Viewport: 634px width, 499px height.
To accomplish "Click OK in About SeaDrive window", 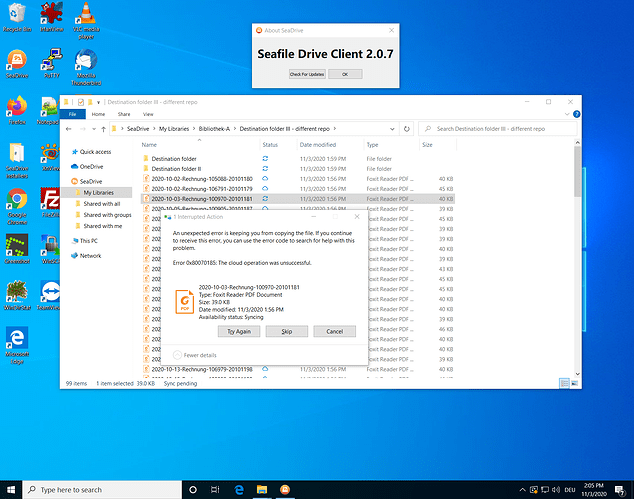I will pos(345,74).
